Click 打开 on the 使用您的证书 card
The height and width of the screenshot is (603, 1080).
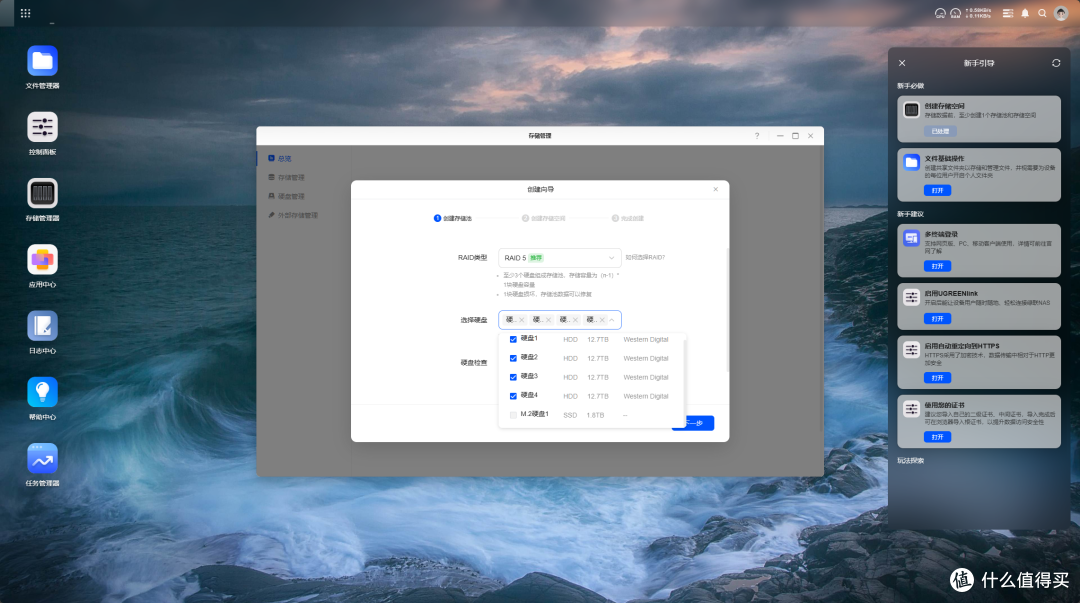(x=937, y=437)
